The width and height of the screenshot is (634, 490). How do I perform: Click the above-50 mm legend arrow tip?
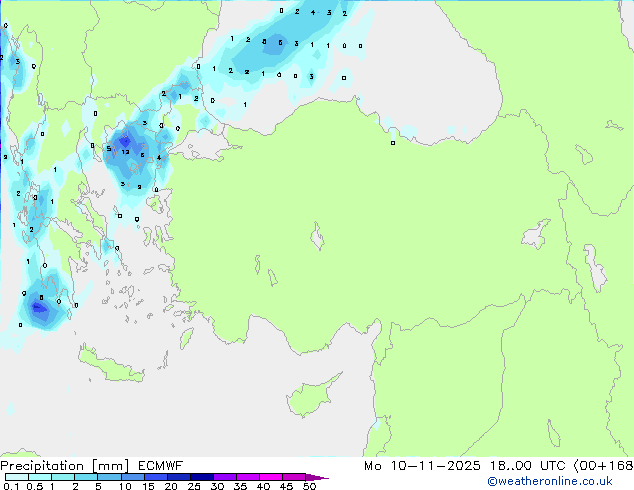(x=317, y=477)
